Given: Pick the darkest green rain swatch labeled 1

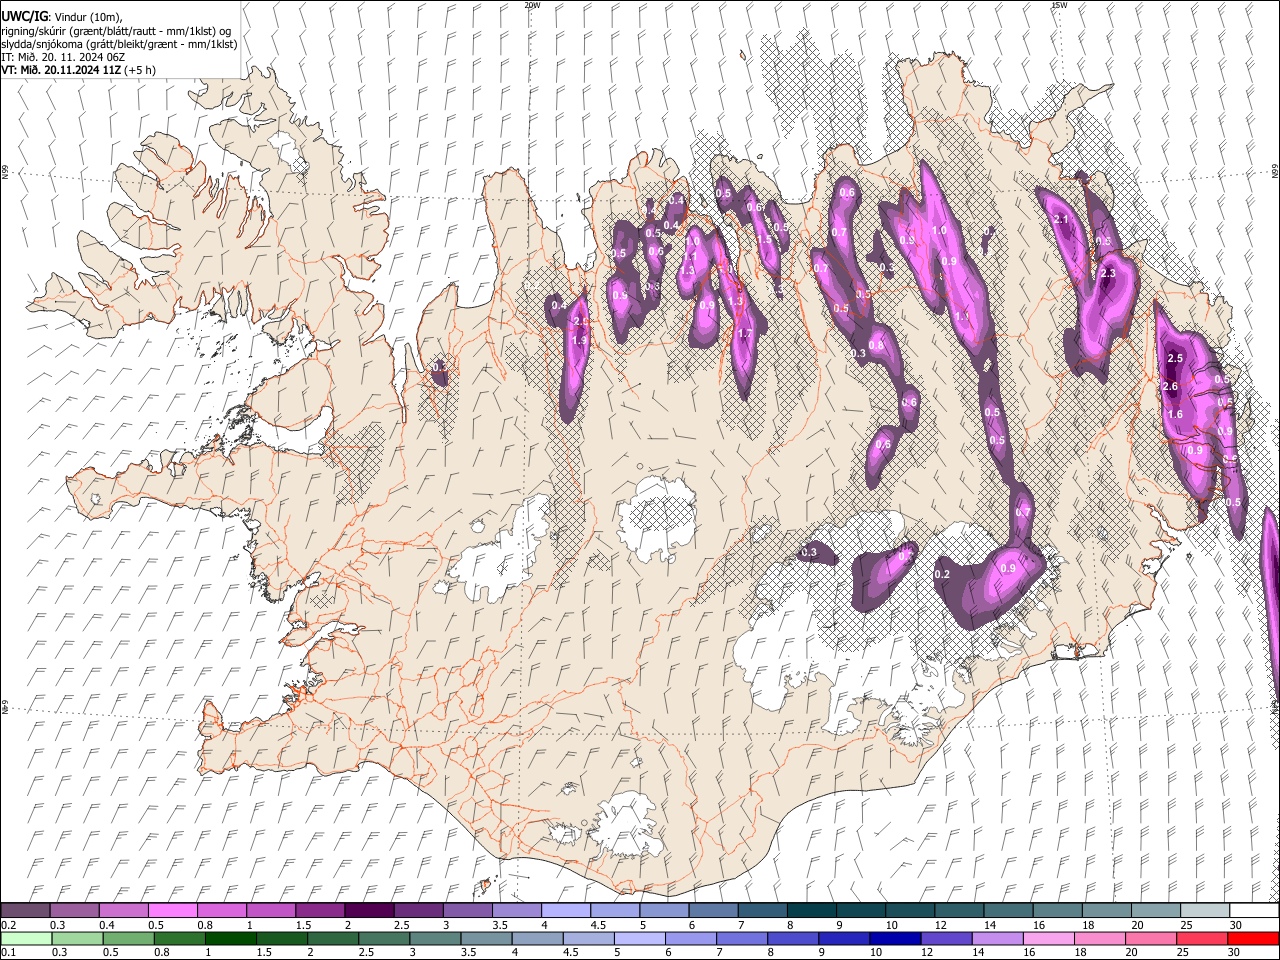Looking at the screenshot, I should tap(230, 938).
